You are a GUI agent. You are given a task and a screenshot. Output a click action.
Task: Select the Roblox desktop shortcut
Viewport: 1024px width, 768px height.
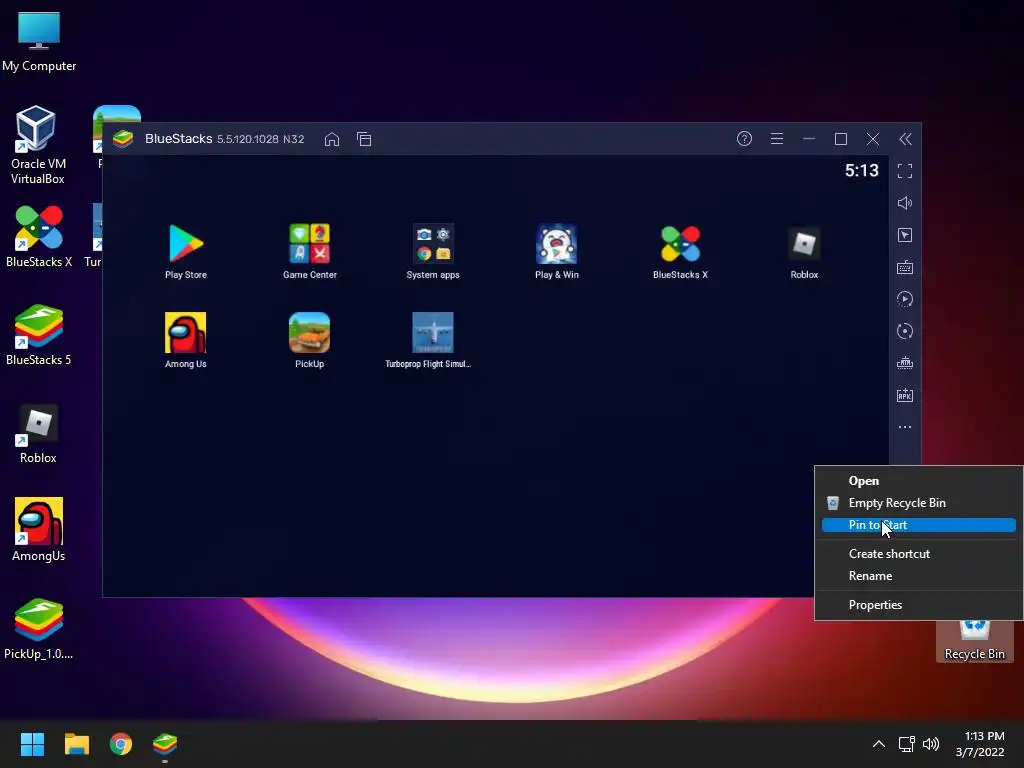click(x=39, y=434)
